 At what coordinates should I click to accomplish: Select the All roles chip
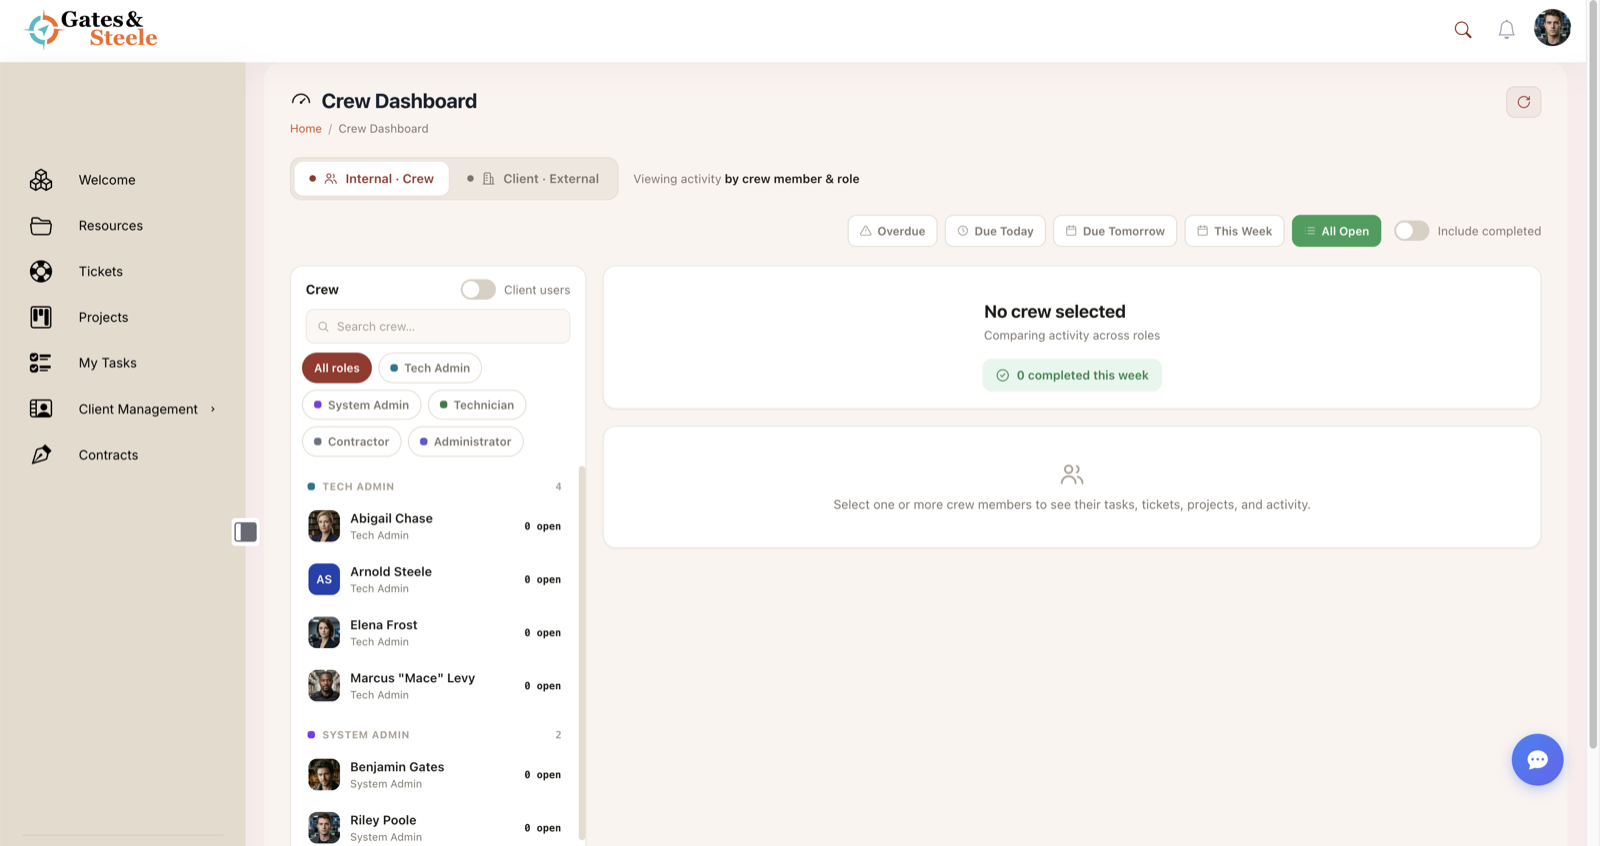pyautogui.click(x=337, y=368)
